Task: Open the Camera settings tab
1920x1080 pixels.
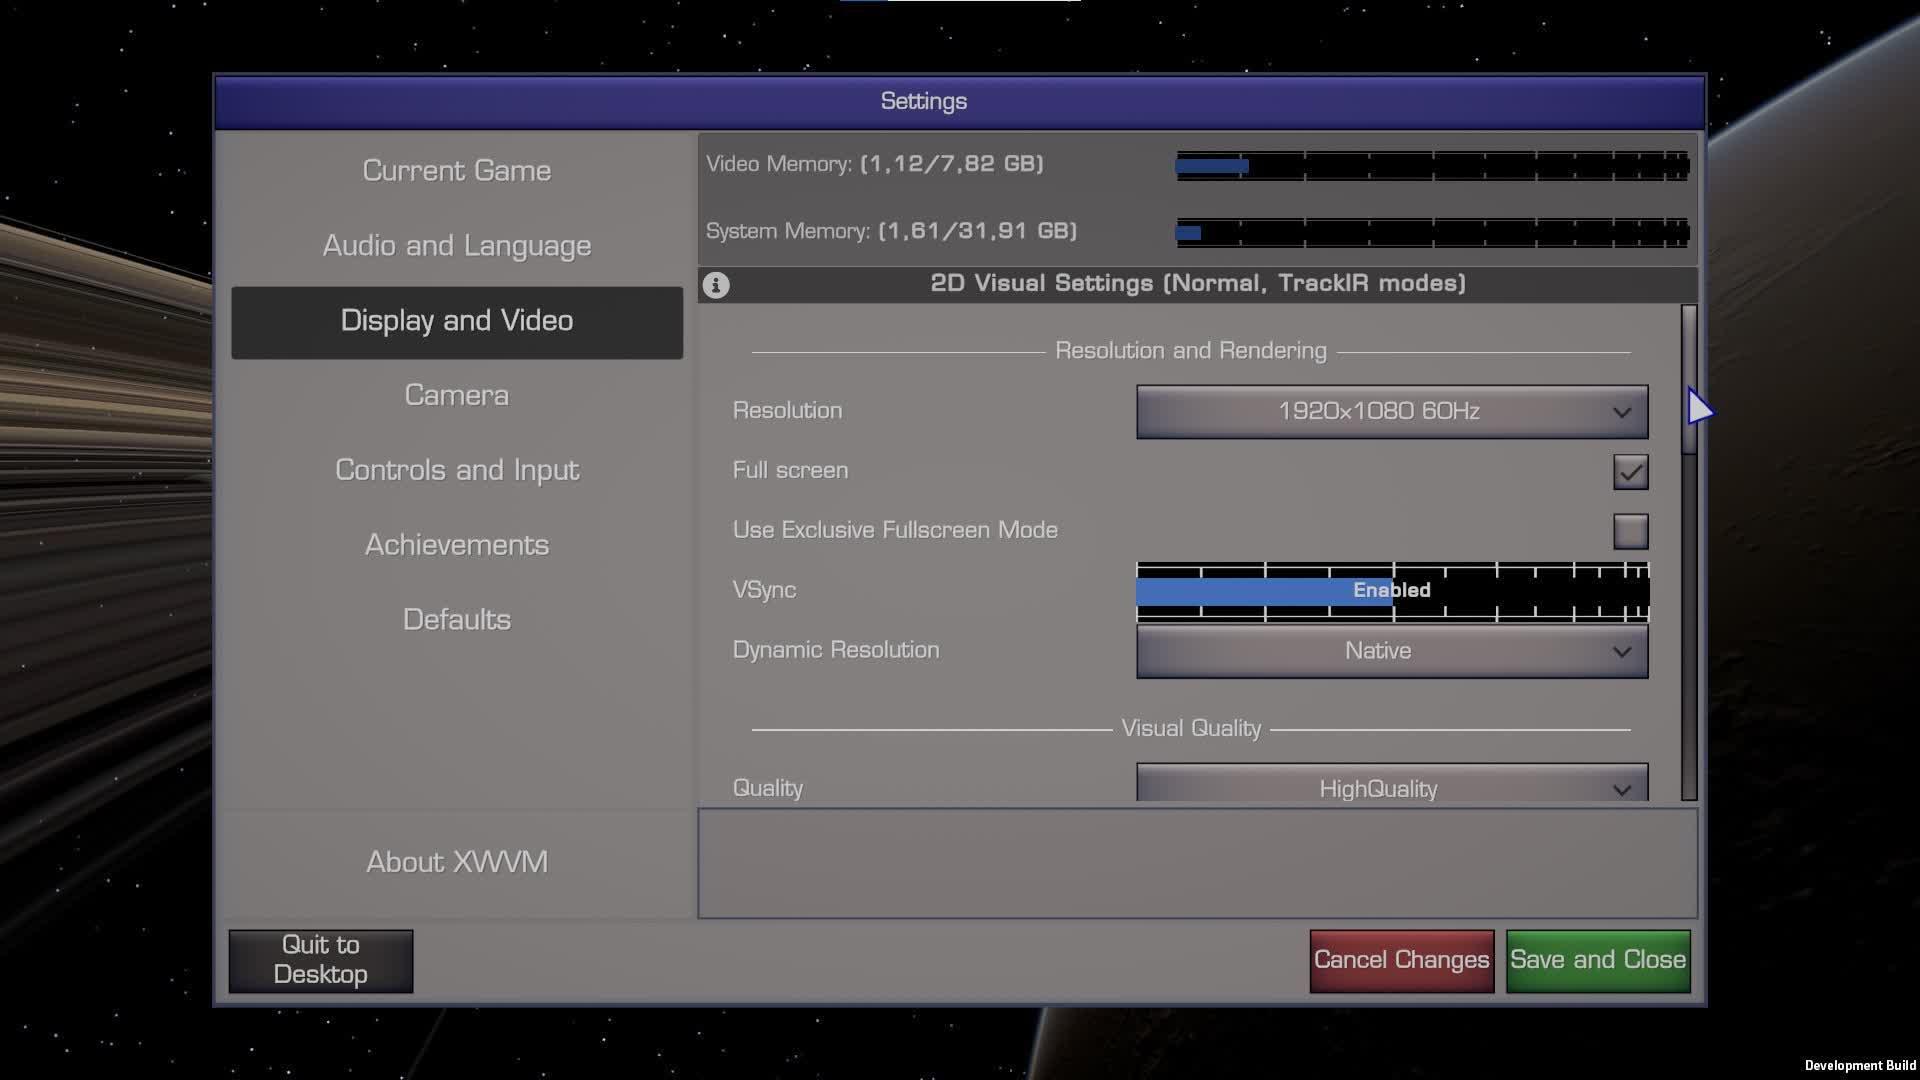Action: (457, 396)
